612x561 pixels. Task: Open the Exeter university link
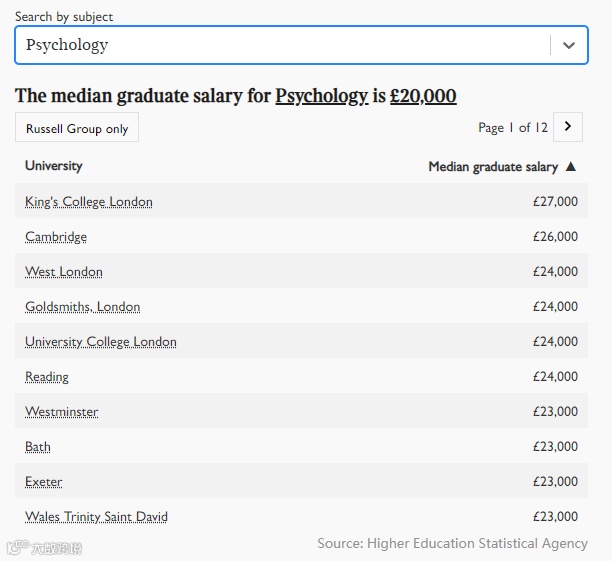pyautogui.click(x=44, y=482)
